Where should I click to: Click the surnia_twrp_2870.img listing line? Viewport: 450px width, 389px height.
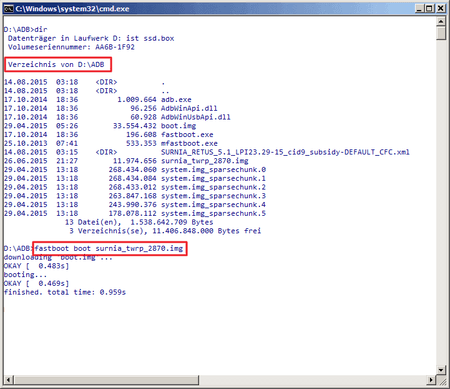pos(126,161)
